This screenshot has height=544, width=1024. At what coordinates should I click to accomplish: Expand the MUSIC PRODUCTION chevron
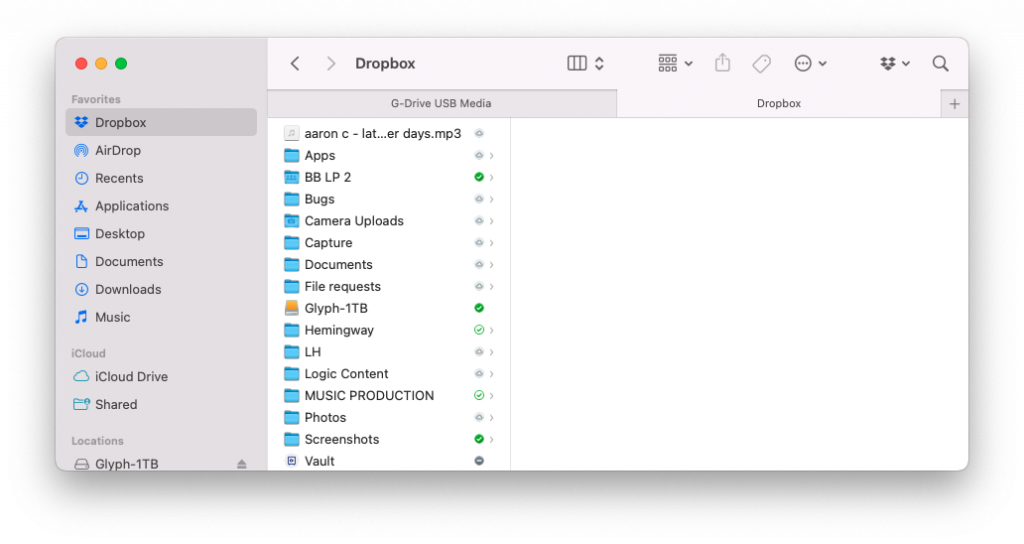[x=491, y=396]
